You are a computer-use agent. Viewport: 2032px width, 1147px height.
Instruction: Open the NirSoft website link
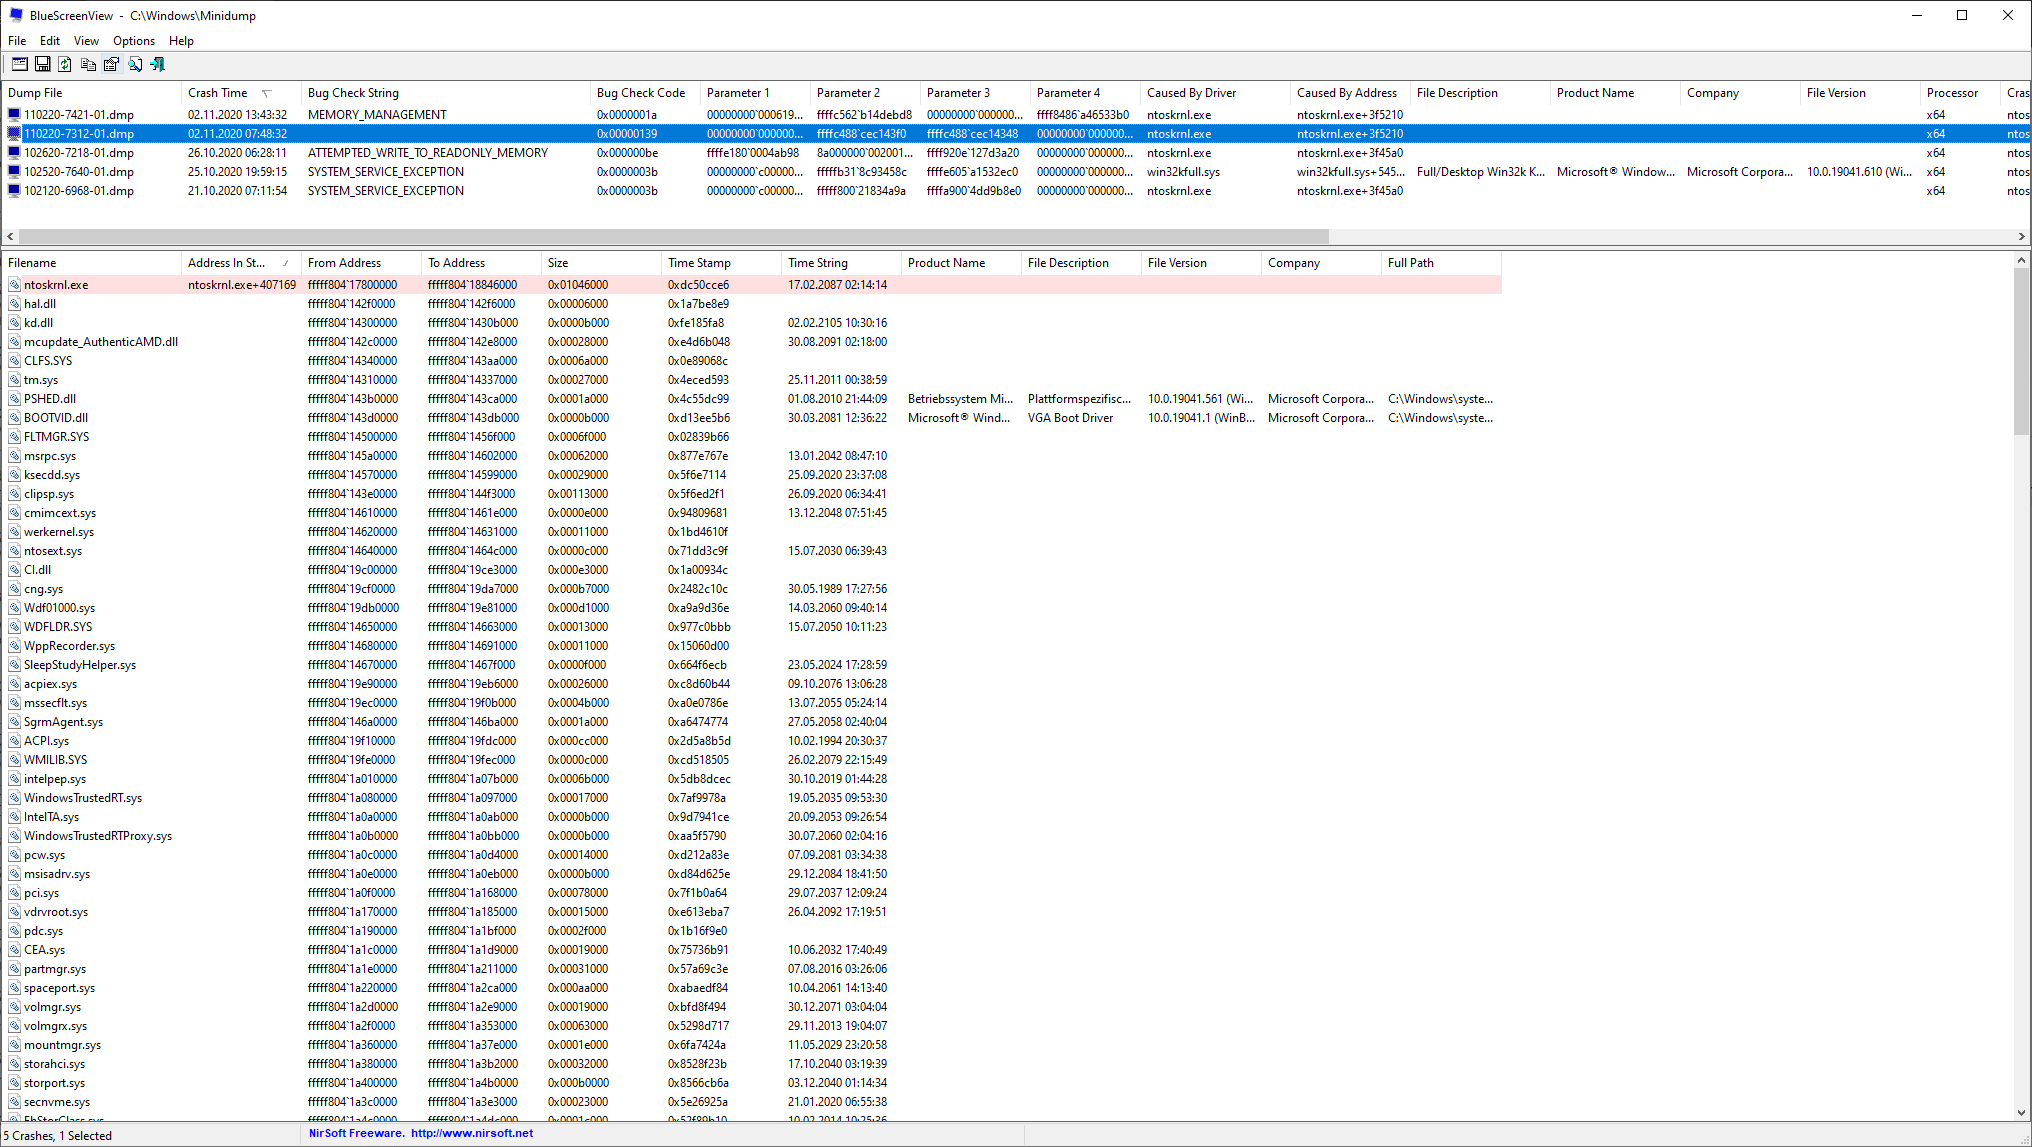pyautogui.click(x=471, y=1133)
